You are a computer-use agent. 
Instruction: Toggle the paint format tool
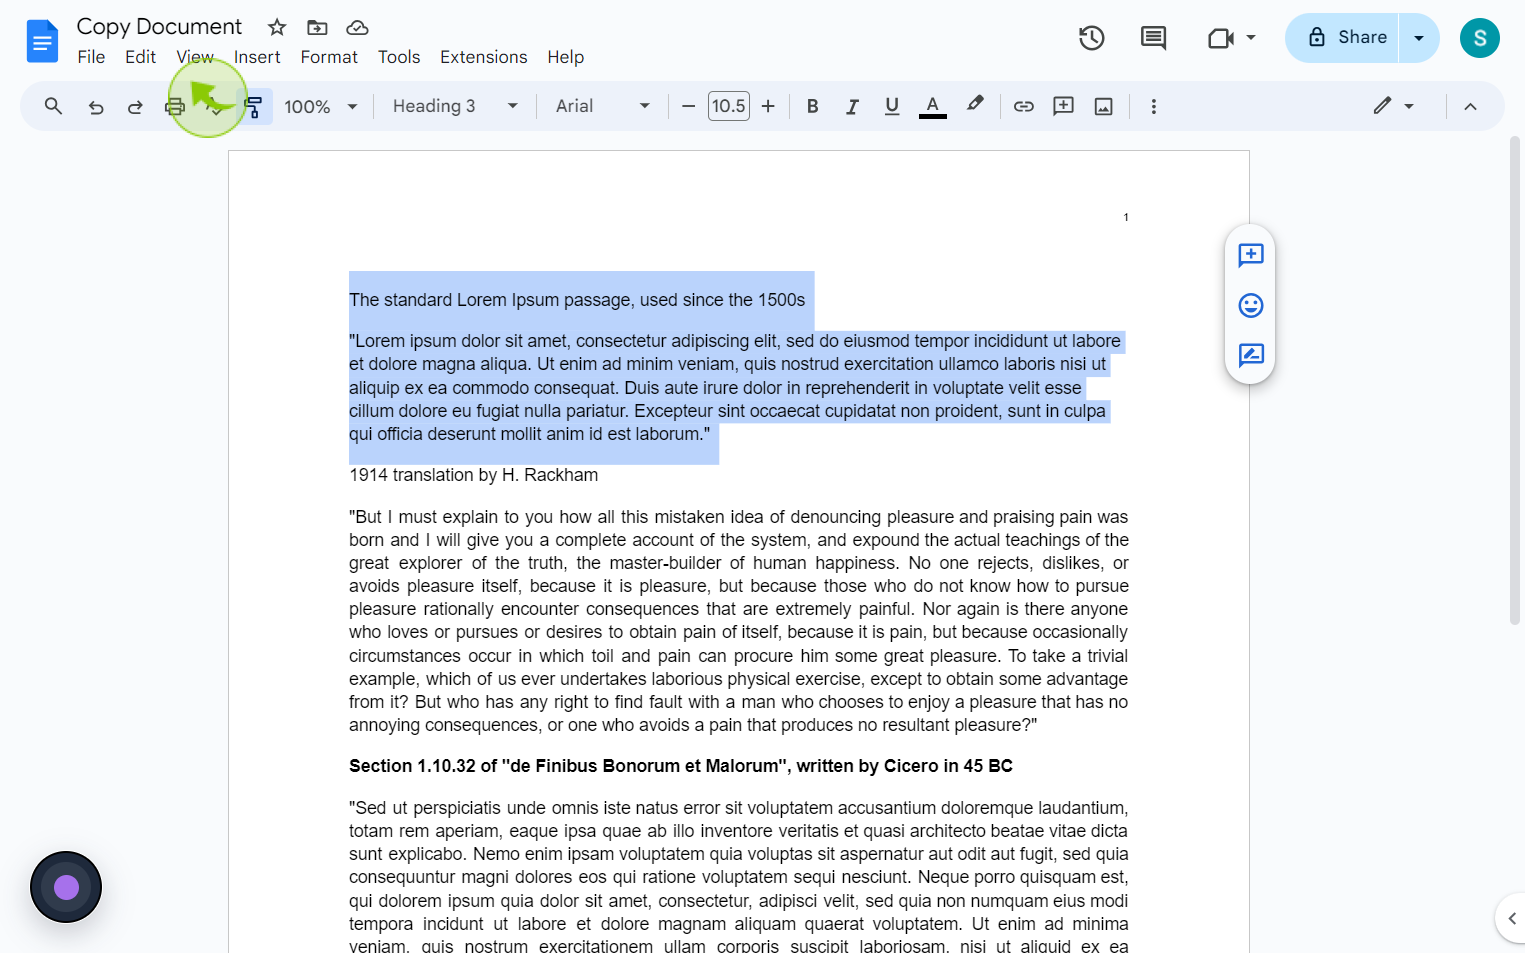[254, 106]
